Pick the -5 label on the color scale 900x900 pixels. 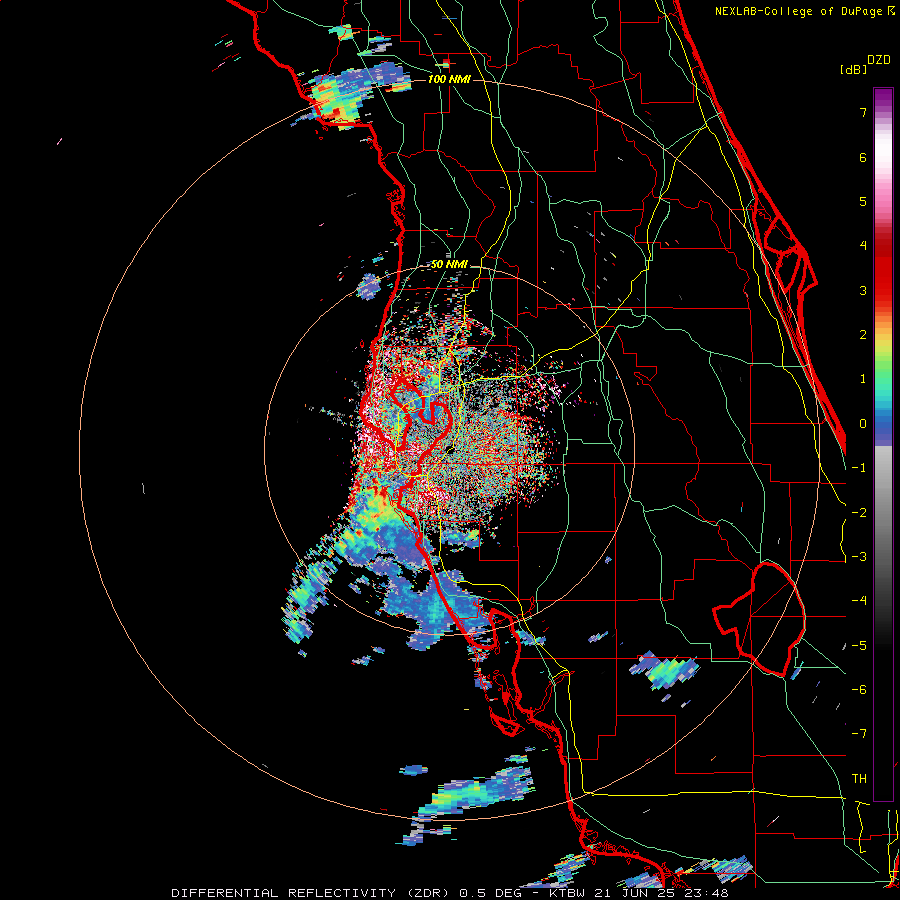(x=859, y=645)
